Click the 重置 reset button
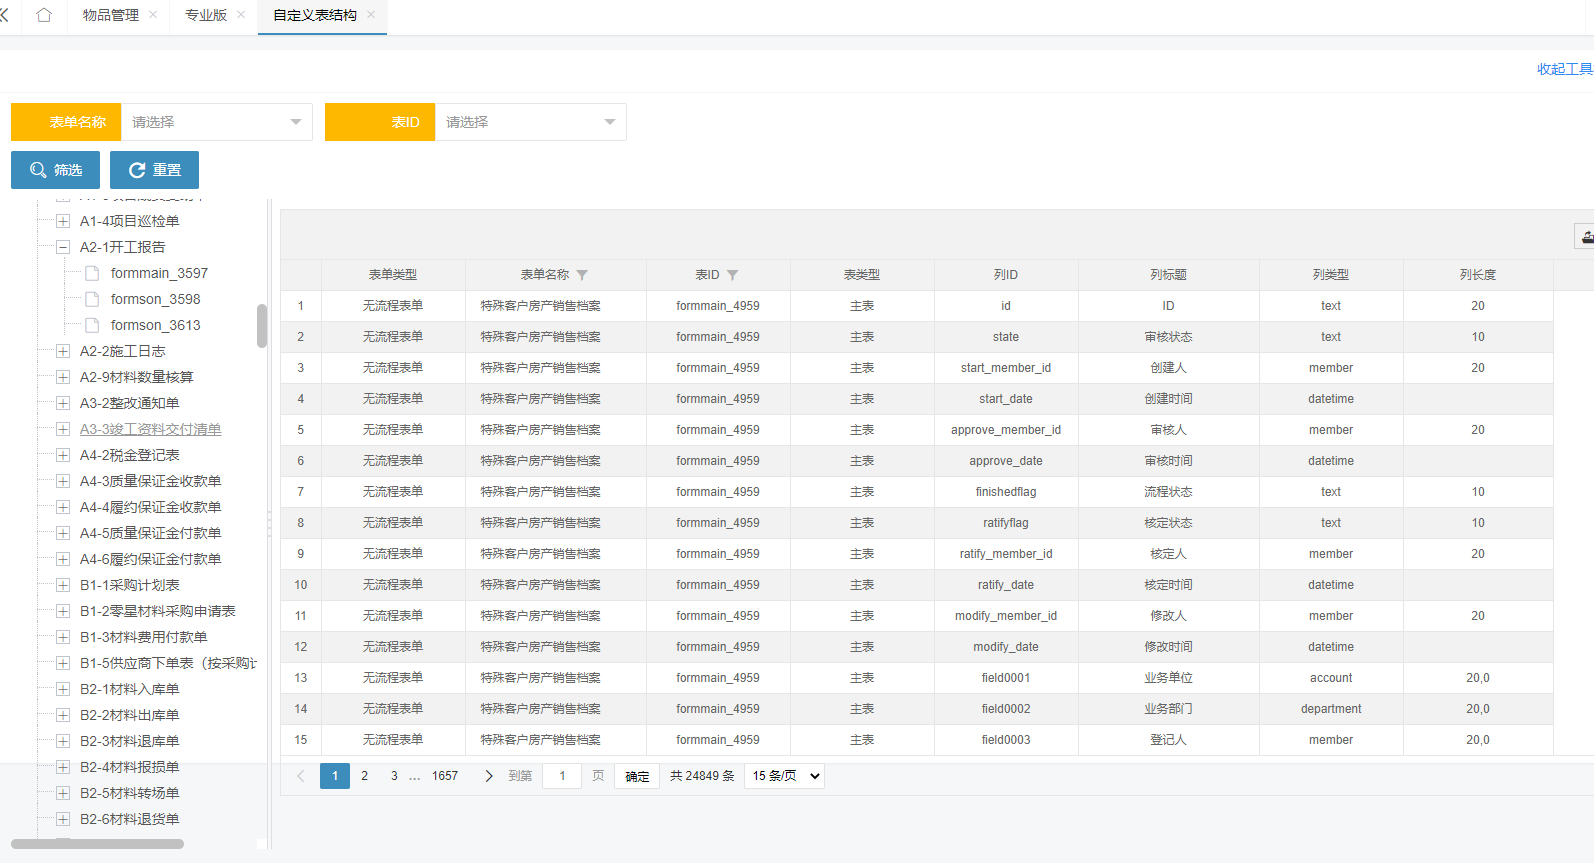Viewport: 1594px width, 865px height. tap(154, 170)
